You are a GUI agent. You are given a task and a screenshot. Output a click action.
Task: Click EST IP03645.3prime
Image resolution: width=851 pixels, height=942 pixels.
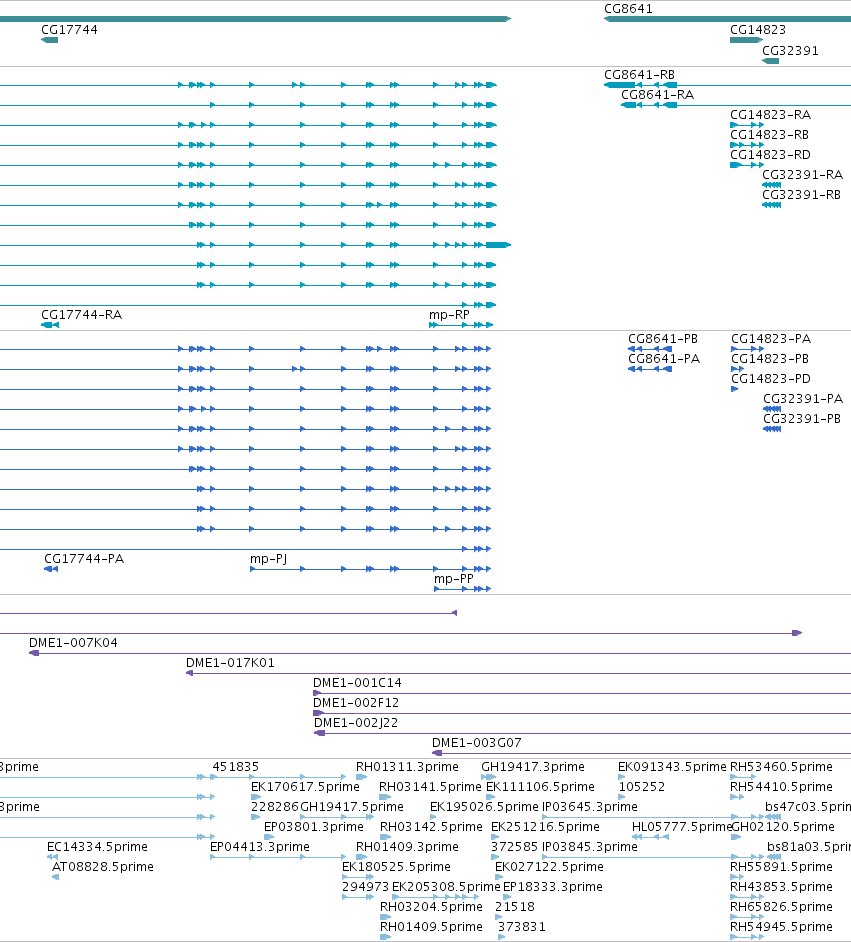(590, 806)
